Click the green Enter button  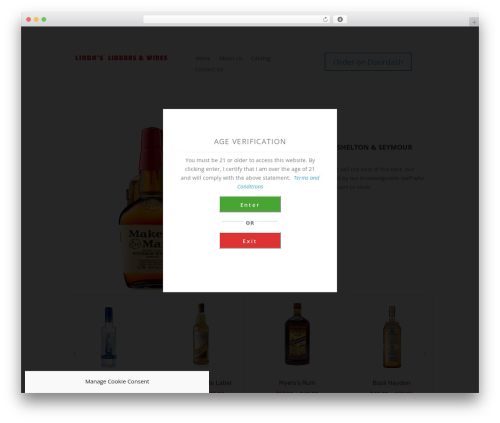tap(250, 204)
